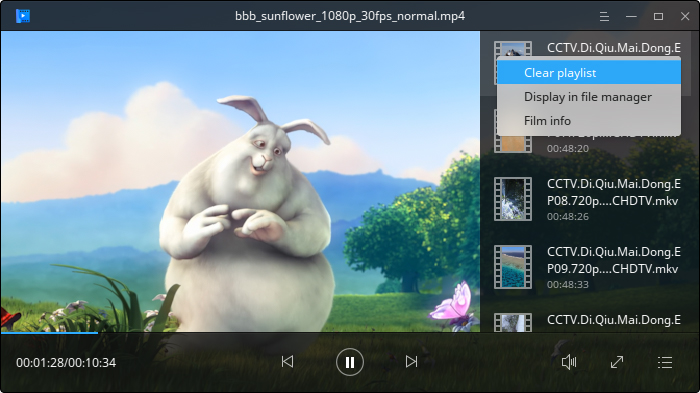Image resolution: width=700 pixels, height=393 pixels.
Task: Click the 00:01:28/00:10:34 time display
Action: 66,363
